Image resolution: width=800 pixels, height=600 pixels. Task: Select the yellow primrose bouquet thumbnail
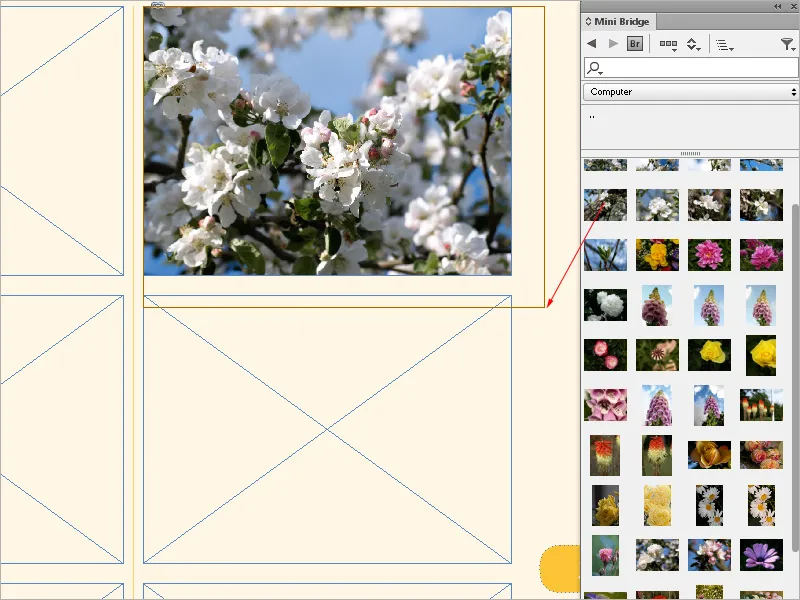tap(657, 255)
